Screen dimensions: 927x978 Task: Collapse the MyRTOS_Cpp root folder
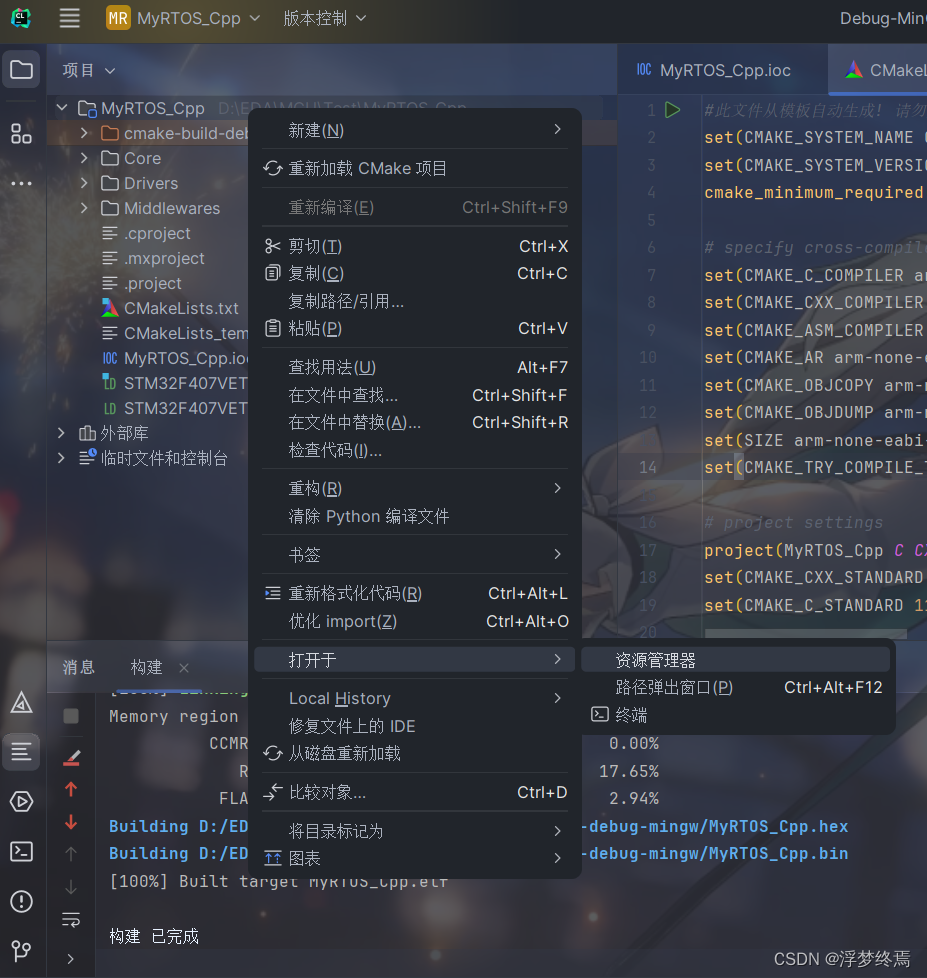click(62, 108)
